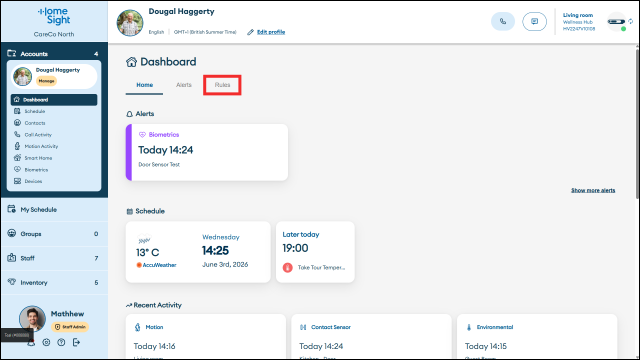
Task: Click the Door Sensor Test alert text
Action: click(159, 164)
